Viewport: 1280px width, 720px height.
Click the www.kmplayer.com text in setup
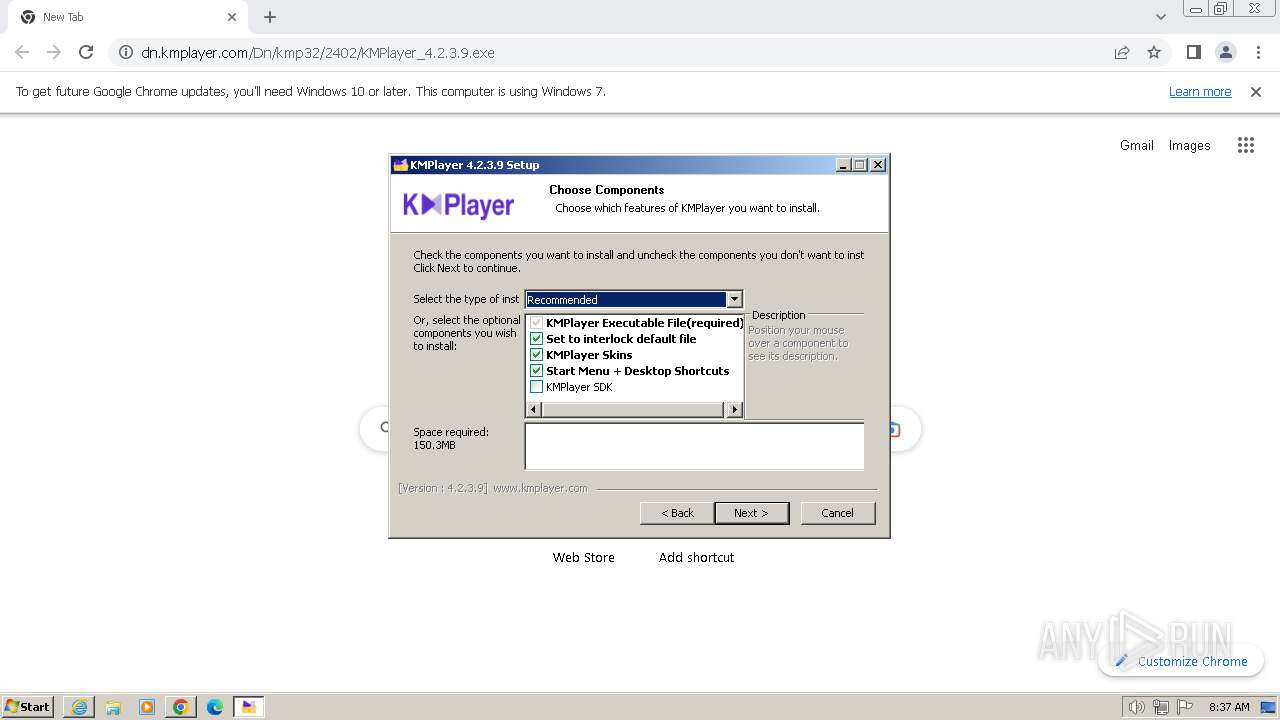point(540,488)
